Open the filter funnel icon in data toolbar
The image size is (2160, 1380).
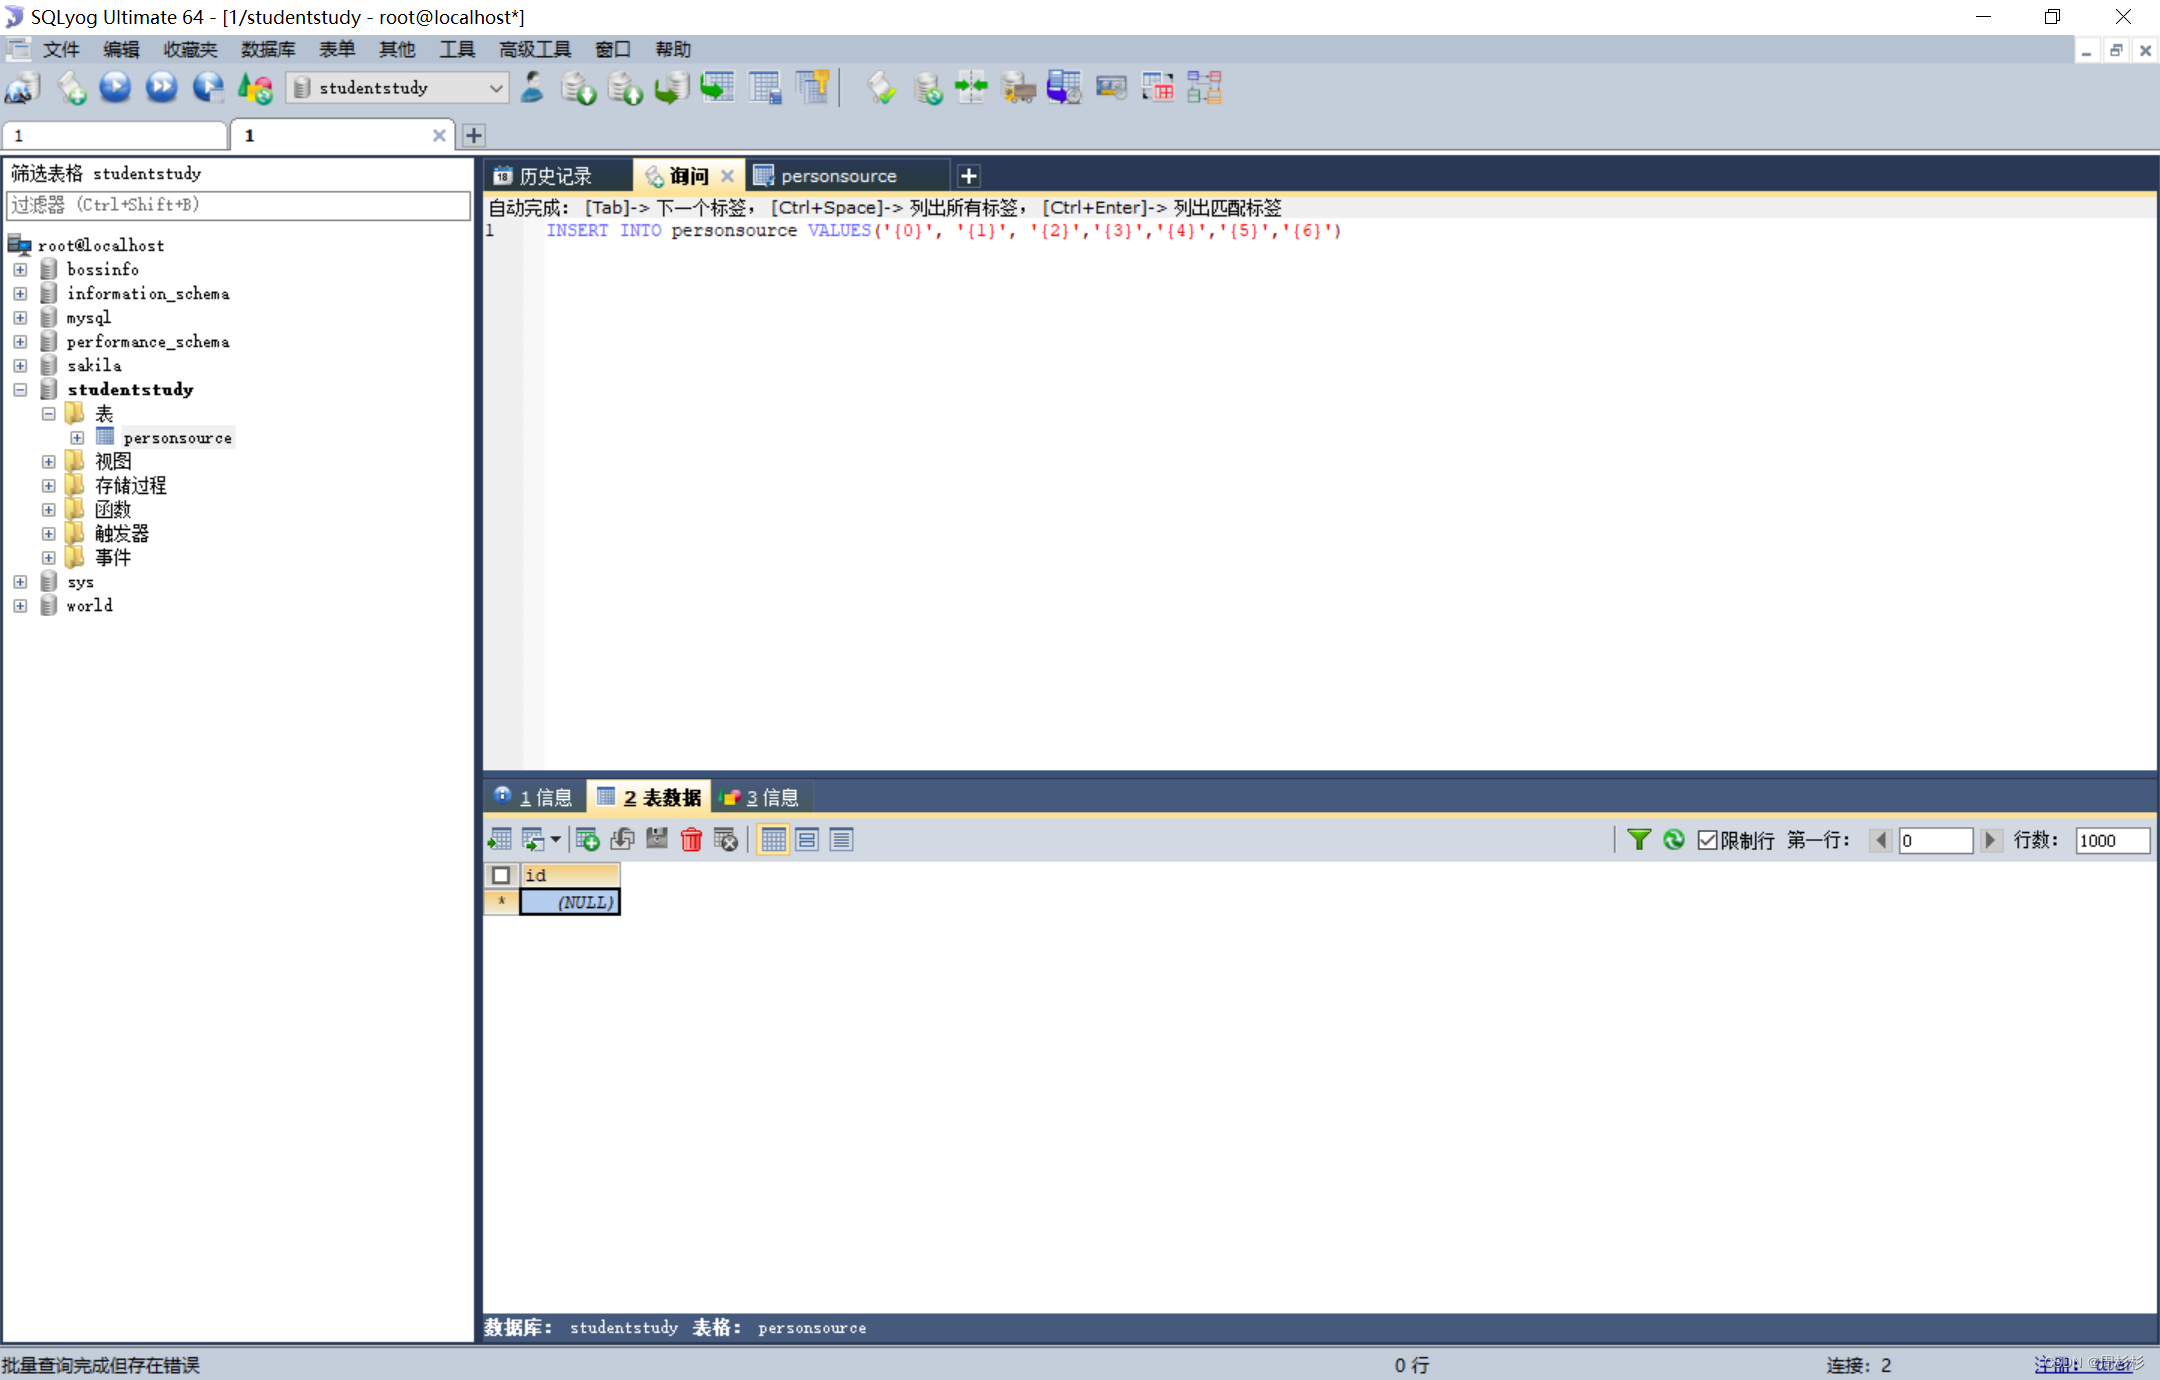(x=1639, y=840)
